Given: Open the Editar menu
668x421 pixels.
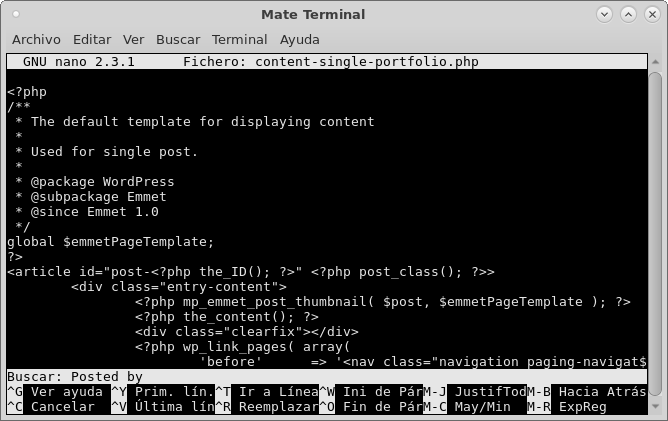Looking at the screenshot, I should click(92, 40).
